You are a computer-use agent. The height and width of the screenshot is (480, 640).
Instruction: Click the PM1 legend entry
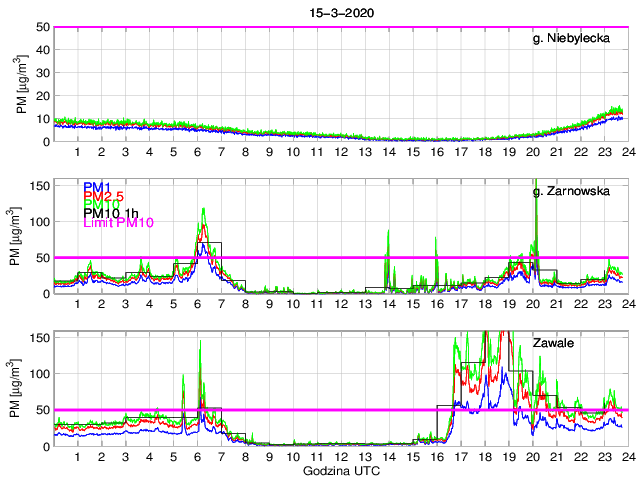(96, 187)
